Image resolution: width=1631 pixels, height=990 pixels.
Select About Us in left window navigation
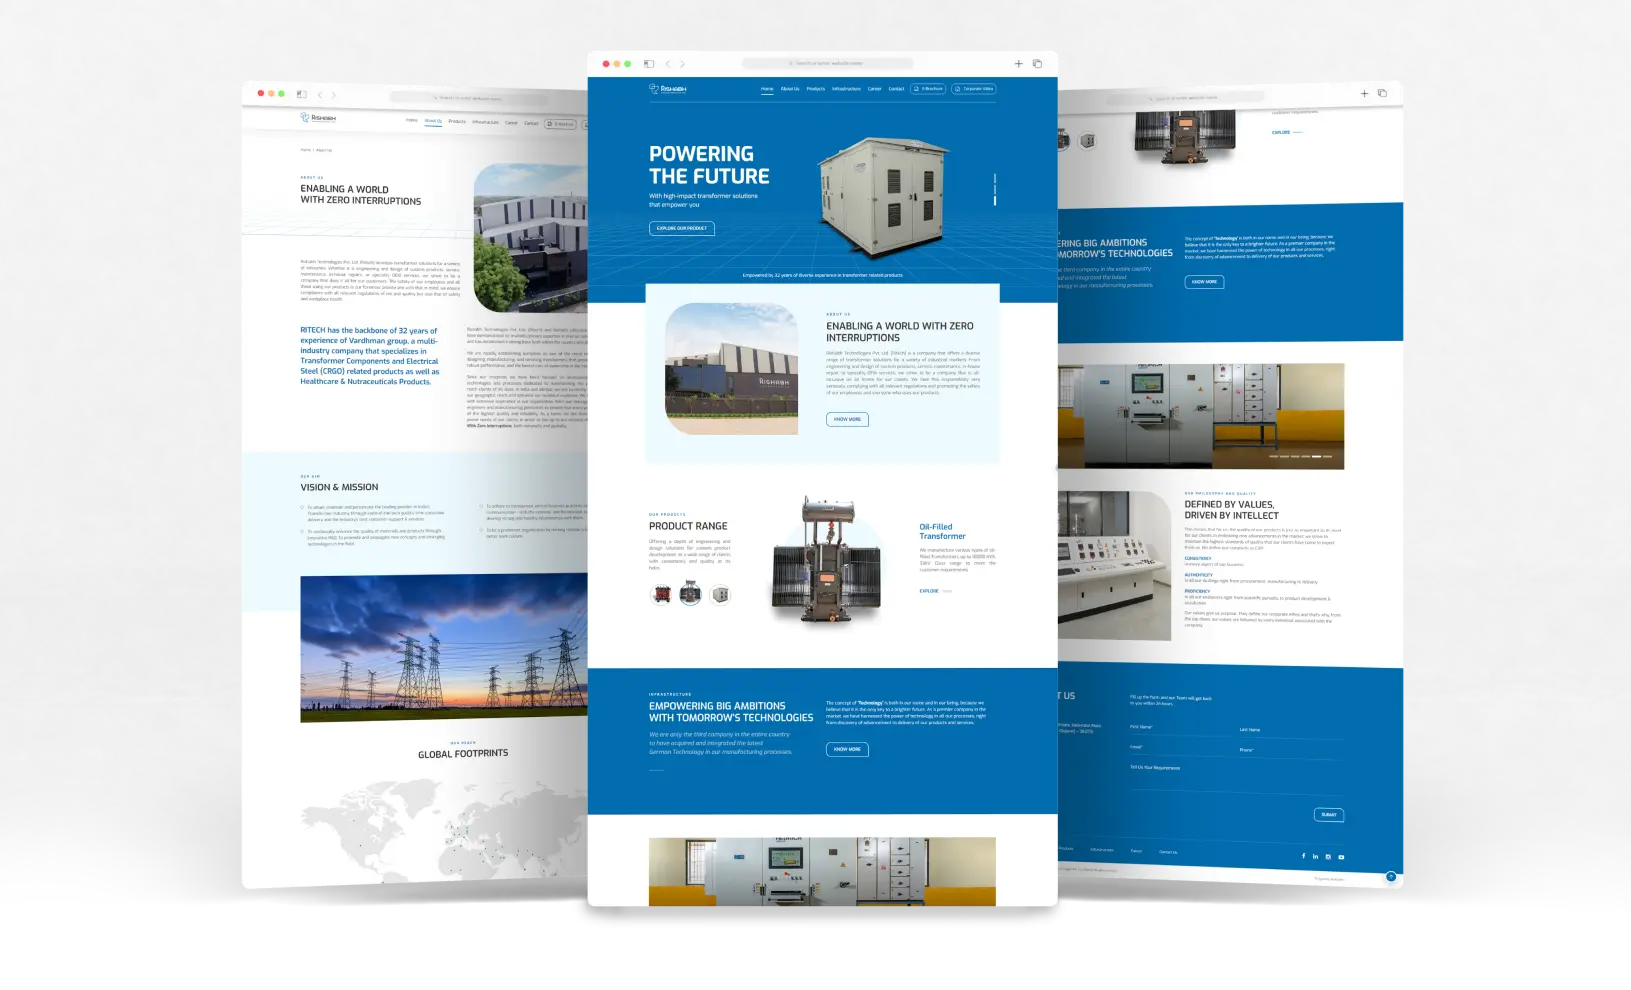coord(433,122)
